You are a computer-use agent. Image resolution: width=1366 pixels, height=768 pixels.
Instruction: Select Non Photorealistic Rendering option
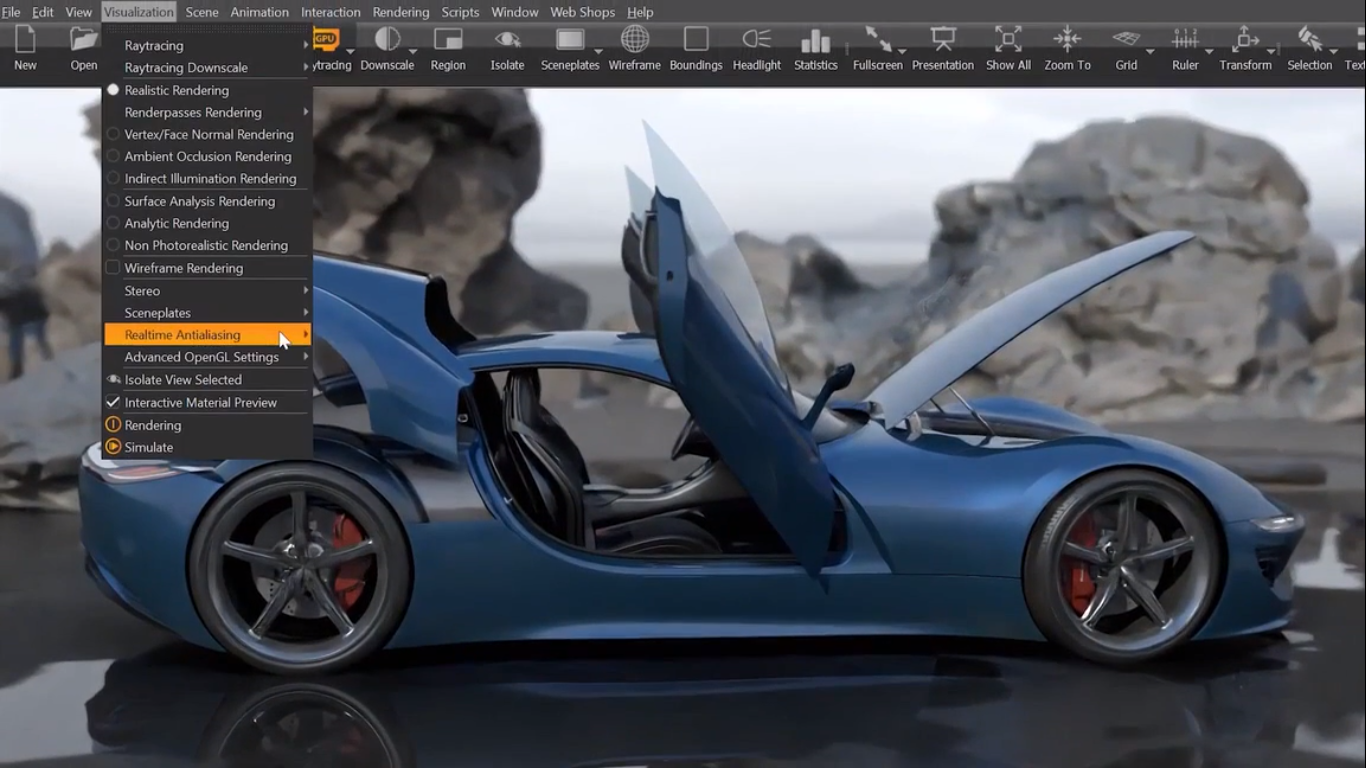point(208,245)
